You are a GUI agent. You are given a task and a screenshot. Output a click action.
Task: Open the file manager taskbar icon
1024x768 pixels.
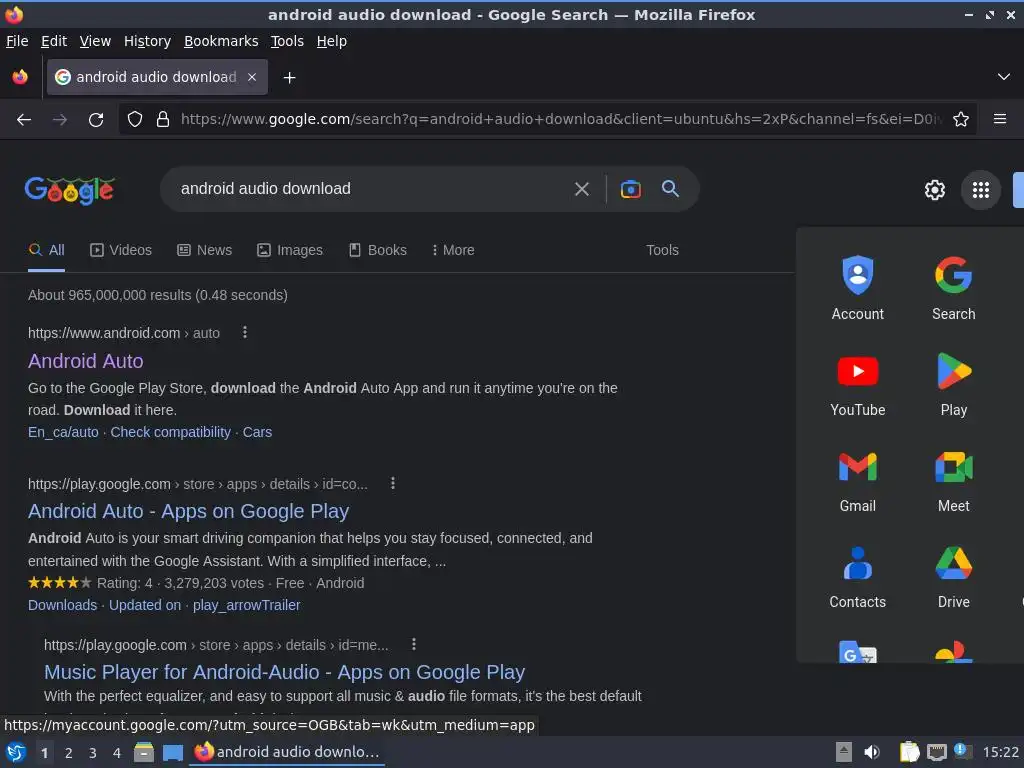[144, 752]
